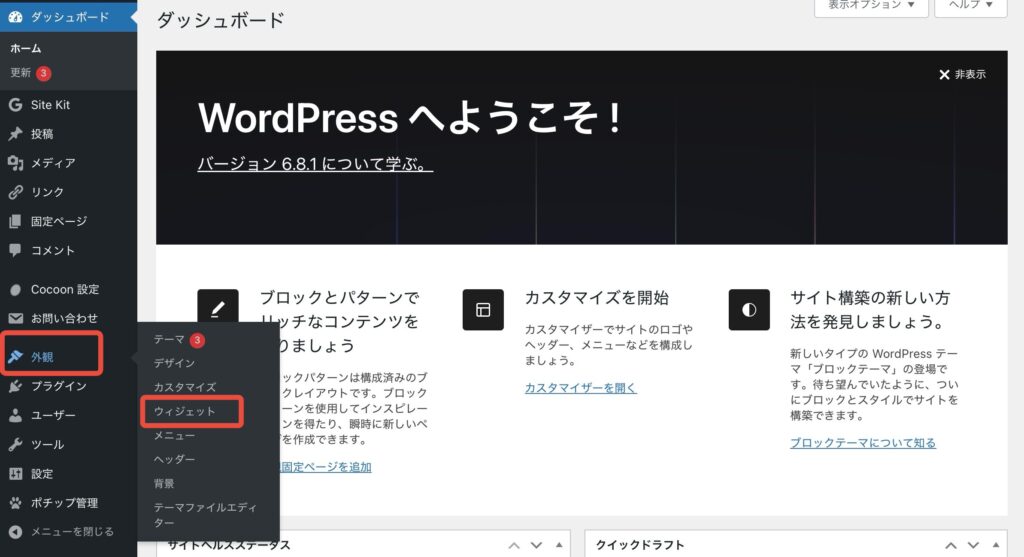The width and height of the screenshot is (1024, 557).
Task: Select カスタマイズ in submenu
Action: pos(185,387)
